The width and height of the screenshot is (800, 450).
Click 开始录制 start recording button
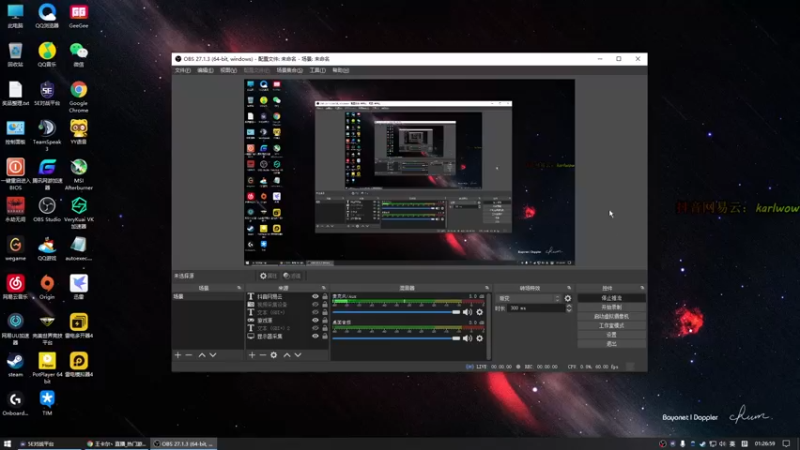click(611, 307)
